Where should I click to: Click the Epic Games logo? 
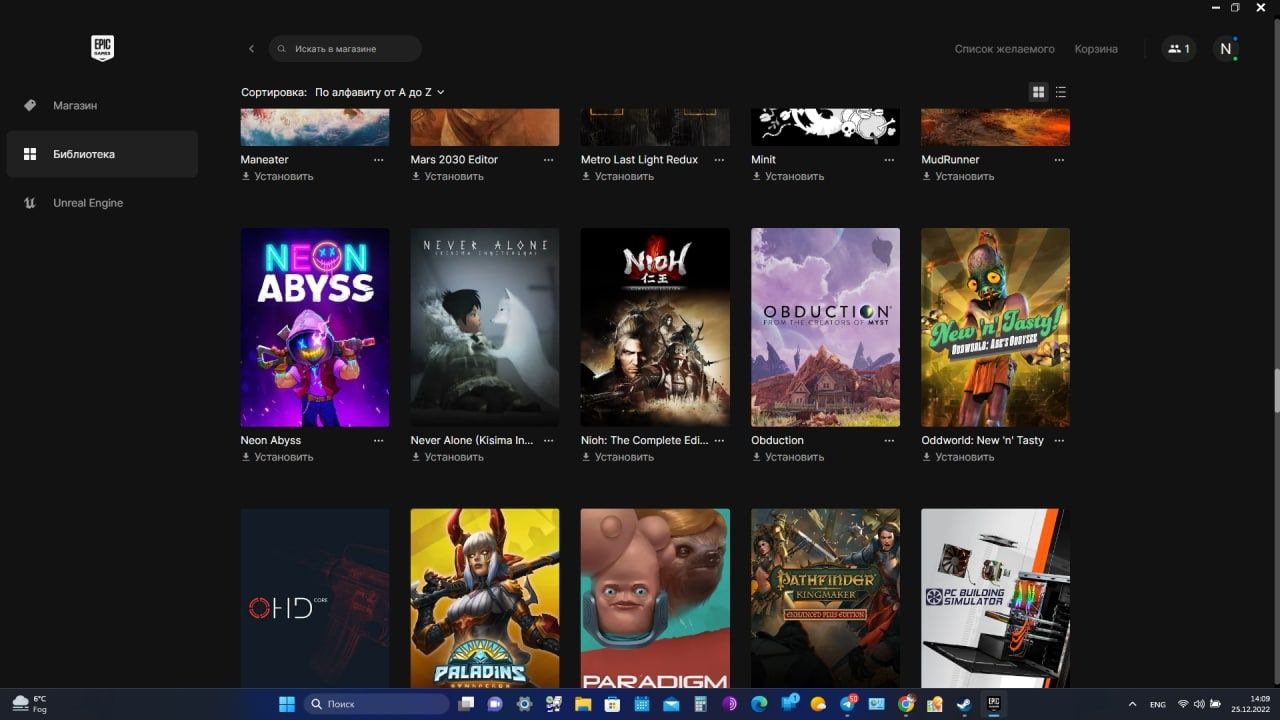pyautogui.click(x=102, y=48)
